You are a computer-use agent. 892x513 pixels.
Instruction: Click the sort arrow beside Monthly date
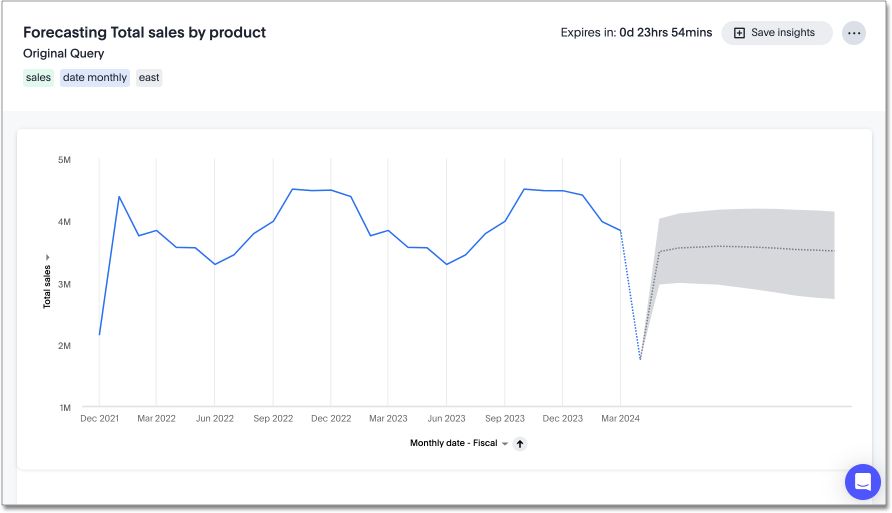click(x=520, y=444)
